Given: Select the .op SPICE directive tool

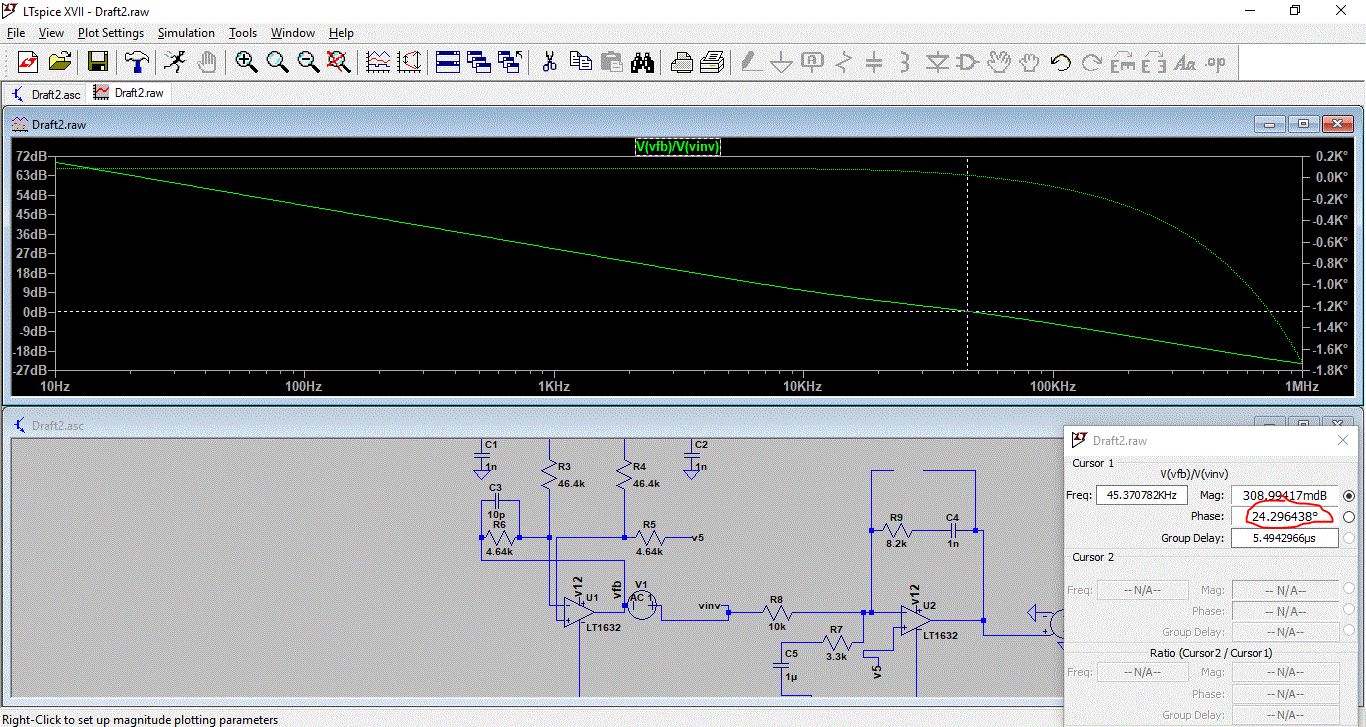Looking at the screenshot, I should click(1216, 62).
